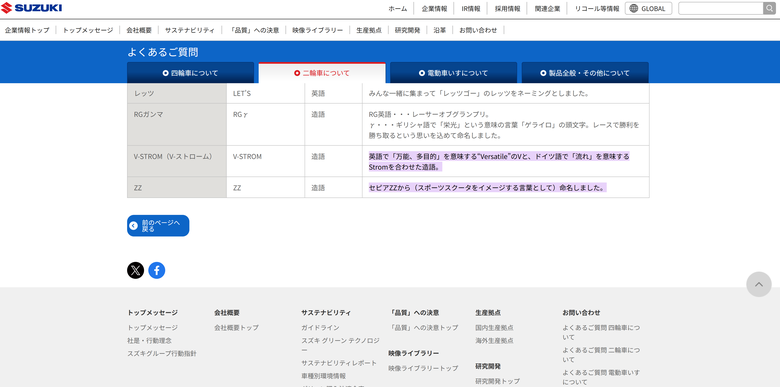The image size is (780, 387).
Task: Open footer link スズキグループ行動指針
Action: click(162, 353)
